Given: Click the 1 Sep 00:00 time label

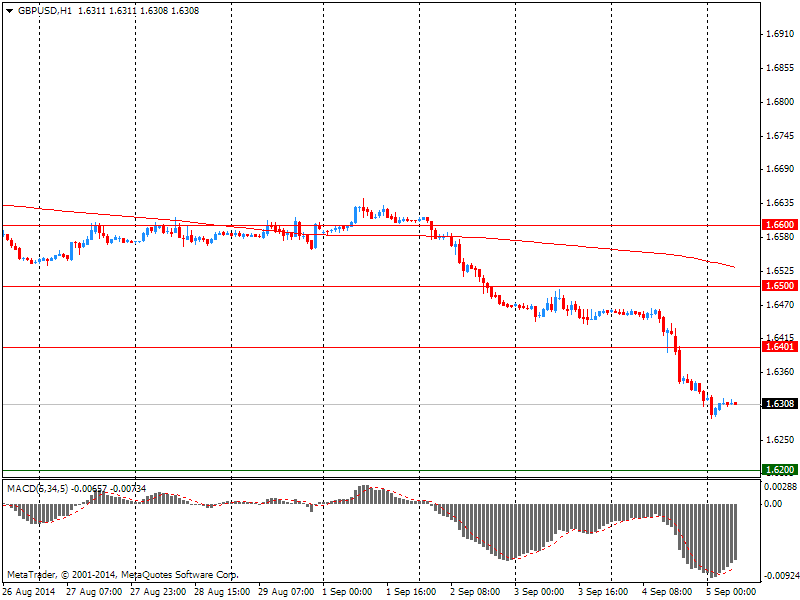Looking at the screenshot, I should (x=347, y=592).
